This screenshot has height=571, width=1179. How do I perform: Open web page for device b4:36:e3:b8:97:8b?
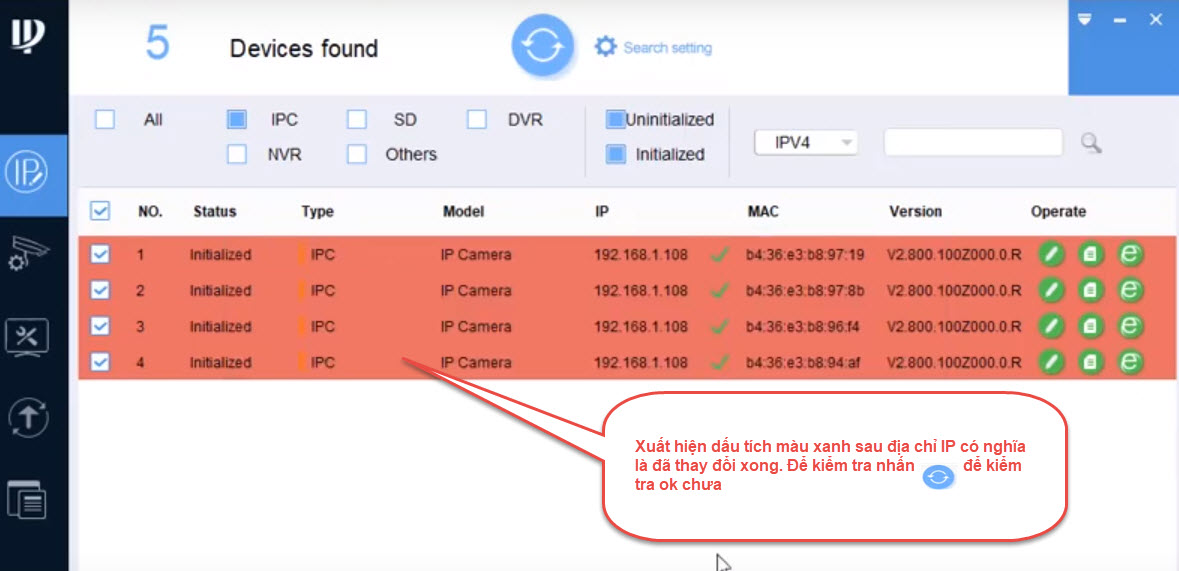1129,290
